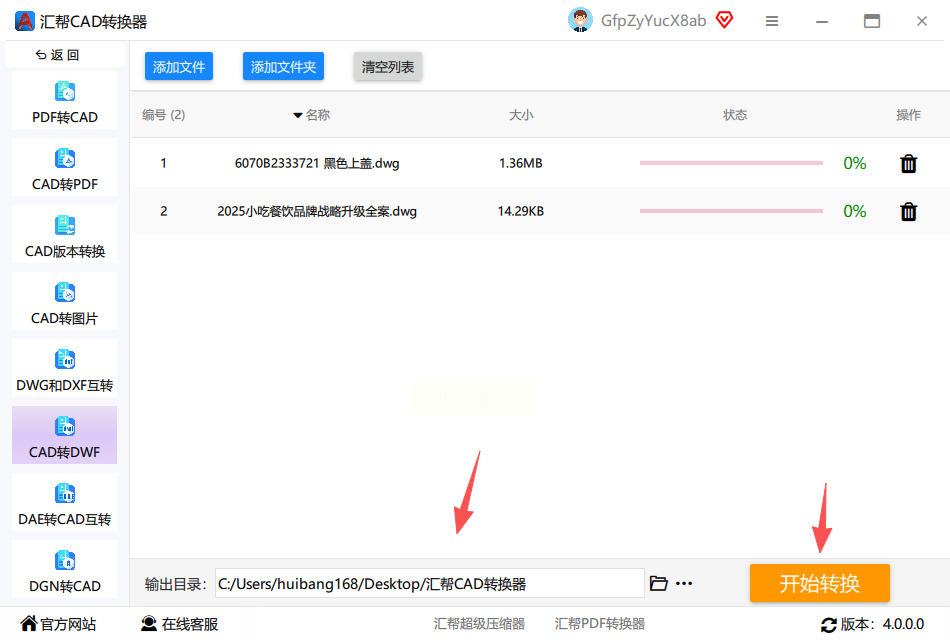
Task: Delete the 6070B2333721 黑色上盖.dwg row
Action: [908, 164]
